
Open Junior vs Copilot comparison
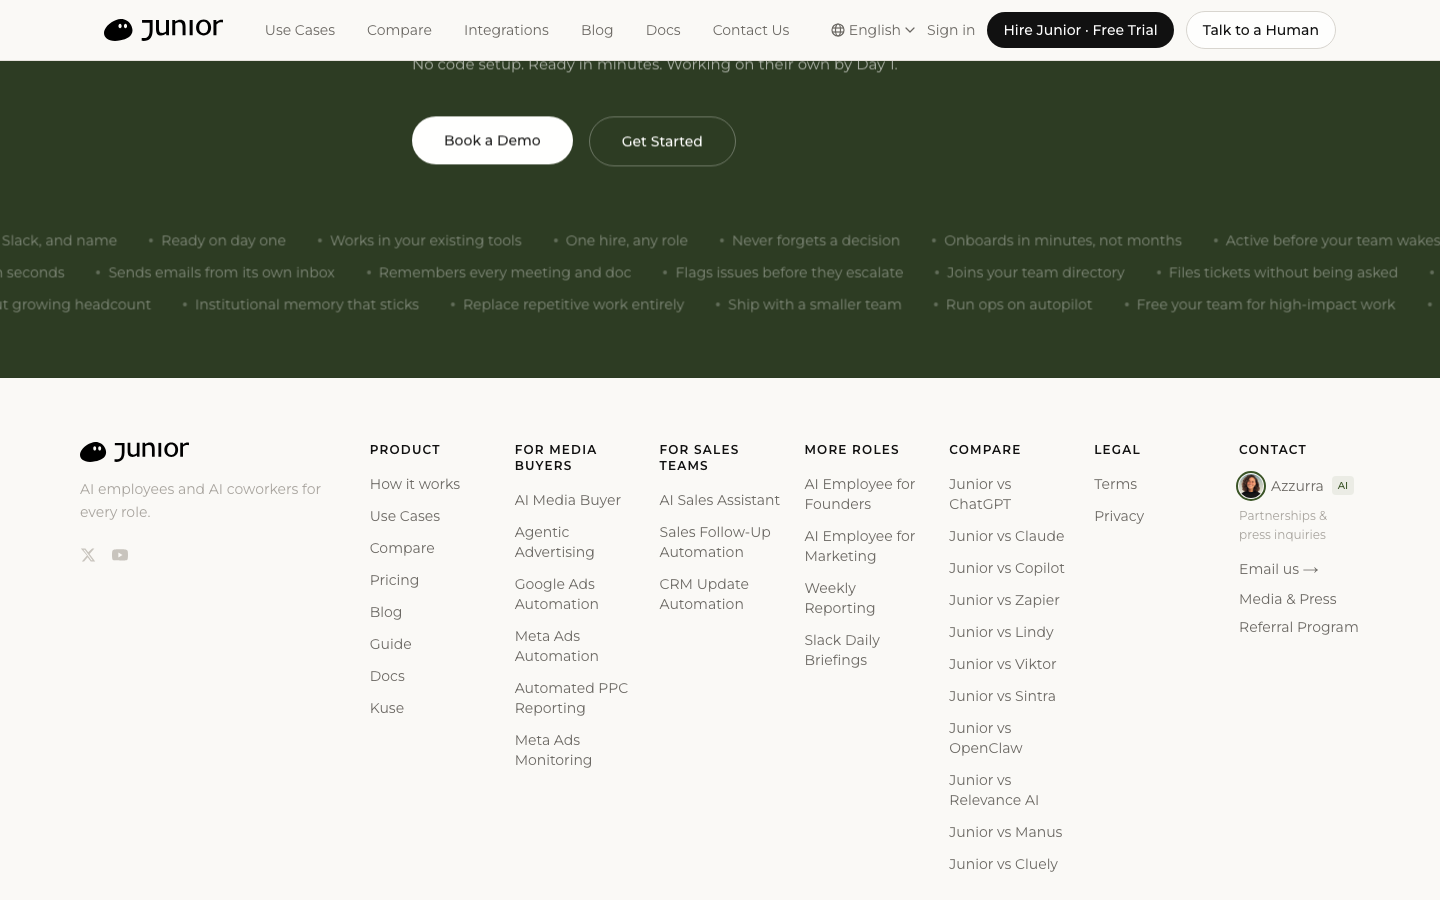point(1007,568)
